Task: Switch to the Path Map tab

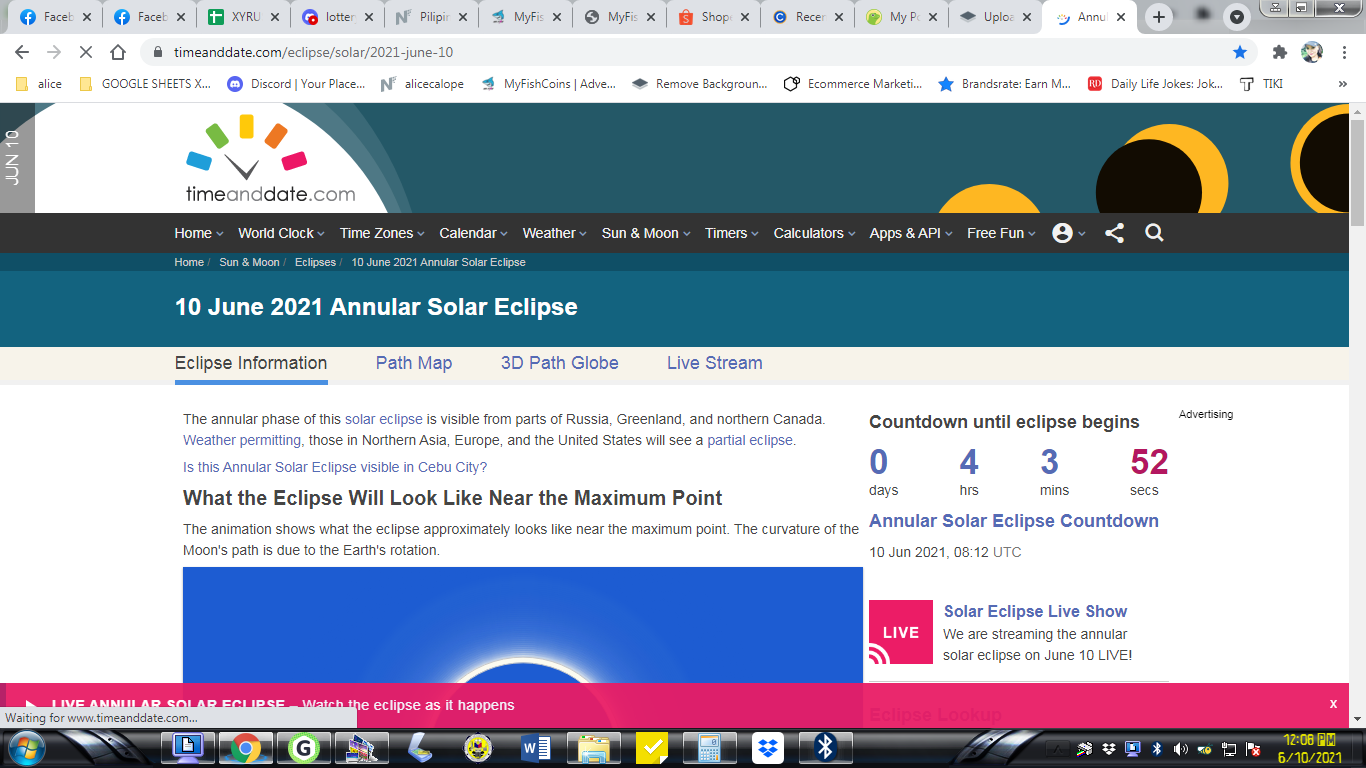Action: pos(414,363)
